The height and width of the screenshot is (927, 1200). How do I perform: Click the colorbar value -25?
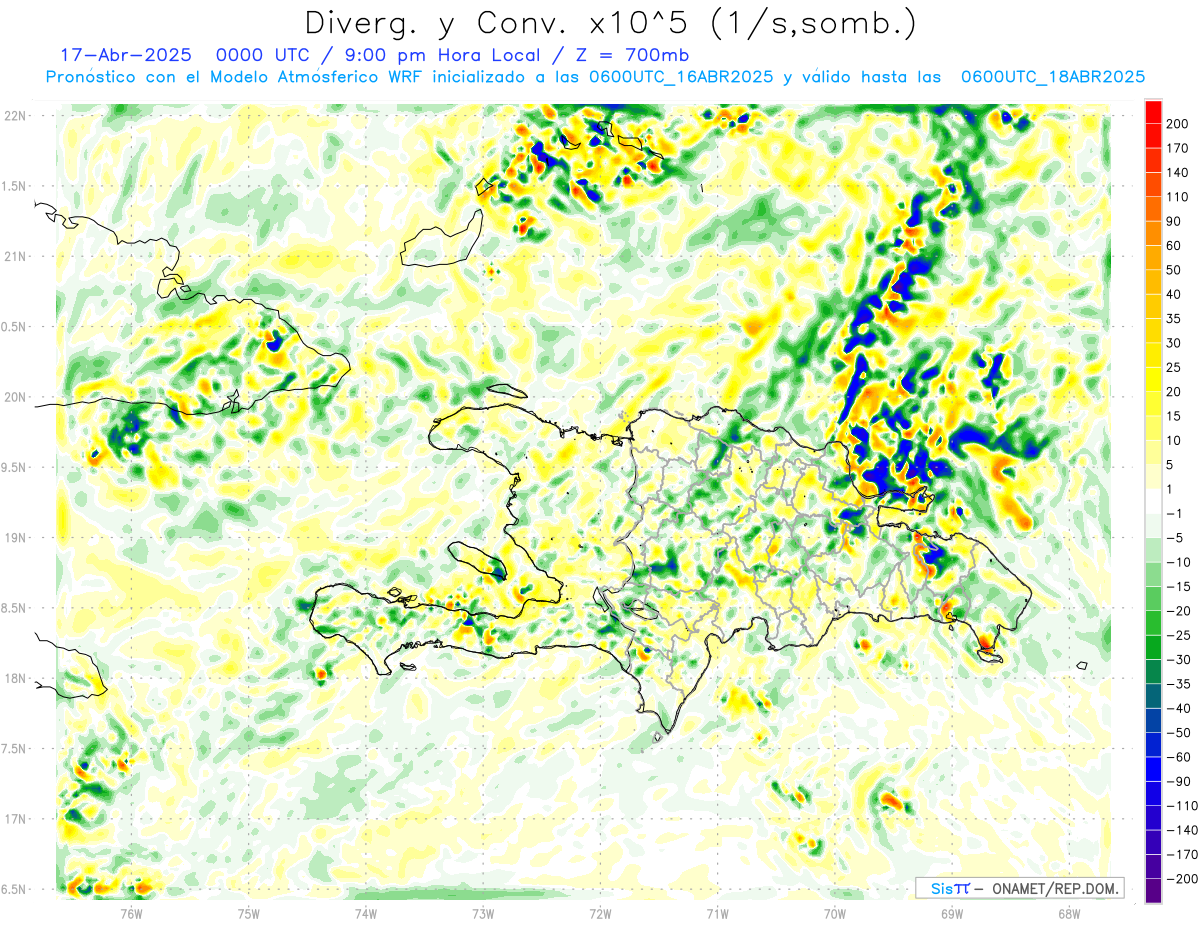pos(1179,635)
